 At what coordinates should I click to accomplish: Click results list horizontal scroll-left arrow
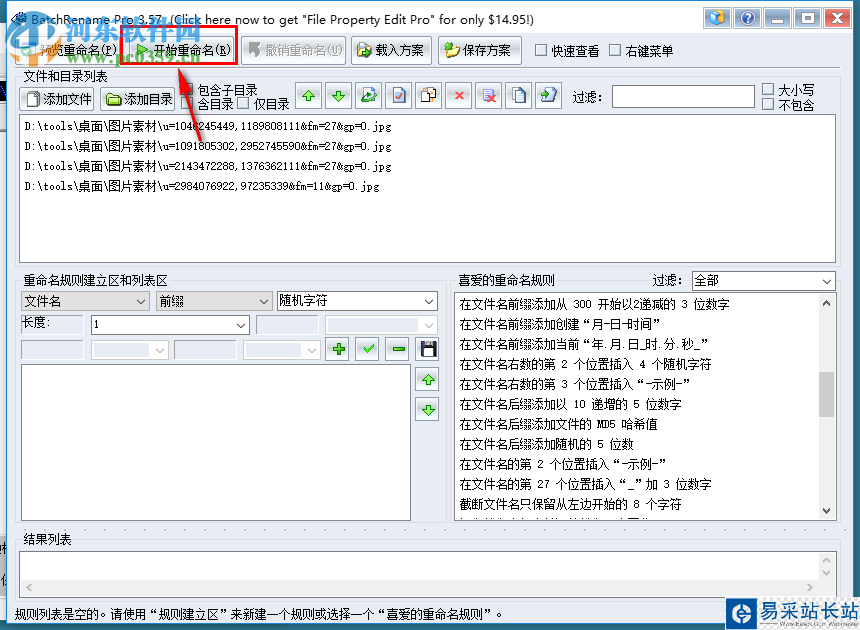point(29,587)
